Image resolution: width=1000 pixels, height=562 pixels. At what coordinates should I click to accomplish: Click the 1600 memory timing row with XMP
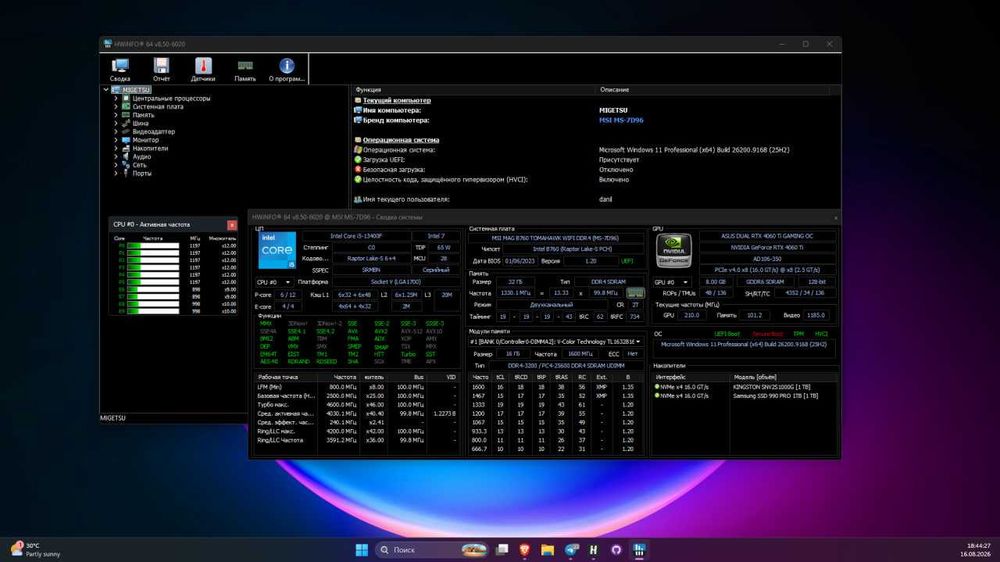tap(555, 387)
